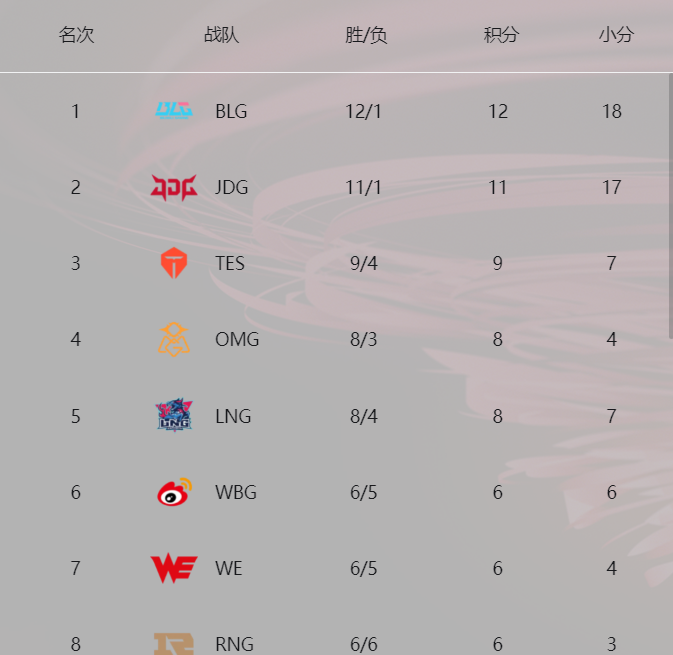Click the WBG Weibo eye logo

174,492
